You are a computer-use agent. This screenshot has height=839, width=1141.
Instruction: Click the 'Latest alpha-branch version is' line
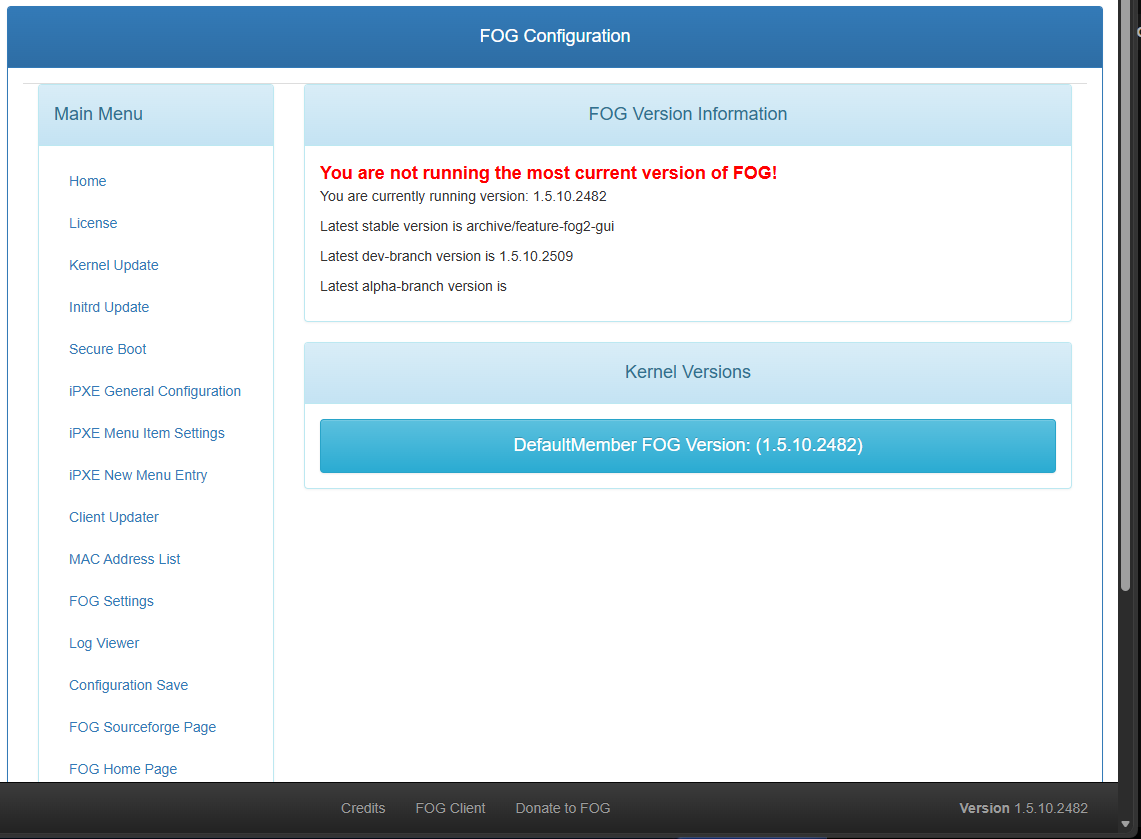[413, 287]
